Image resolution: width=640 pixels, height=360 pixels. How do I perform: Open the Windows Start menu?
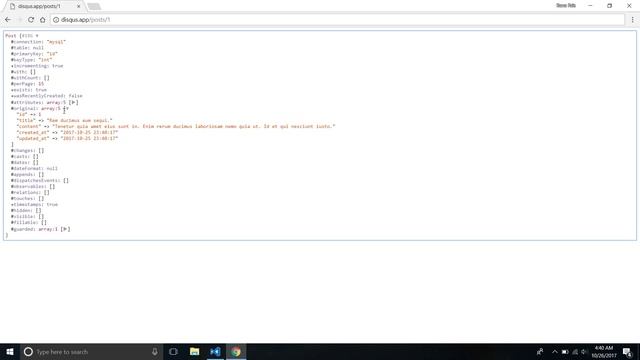(x=9, y=351)
